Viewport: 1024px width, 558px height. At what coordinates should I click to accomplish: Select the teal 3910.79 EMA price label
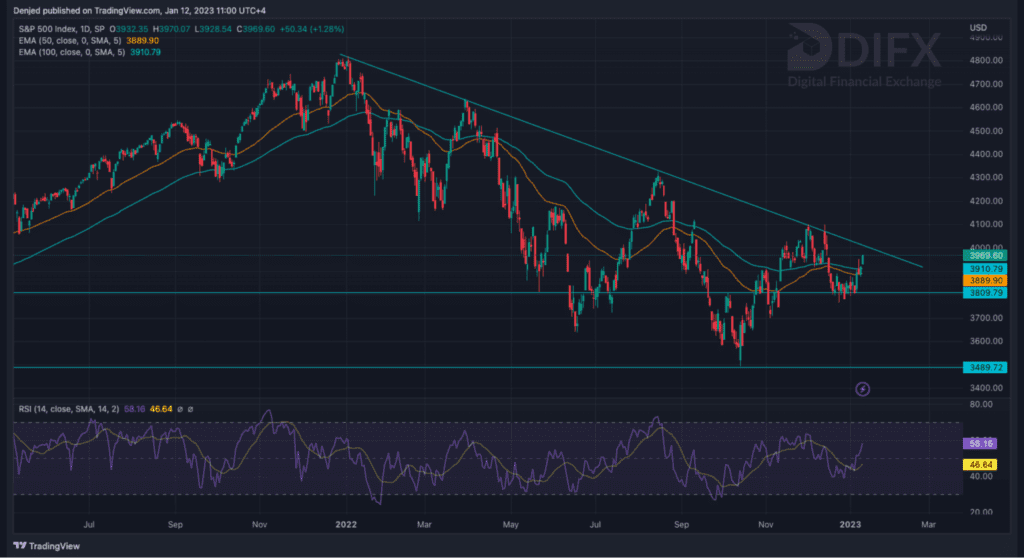(x=981, y=269)
